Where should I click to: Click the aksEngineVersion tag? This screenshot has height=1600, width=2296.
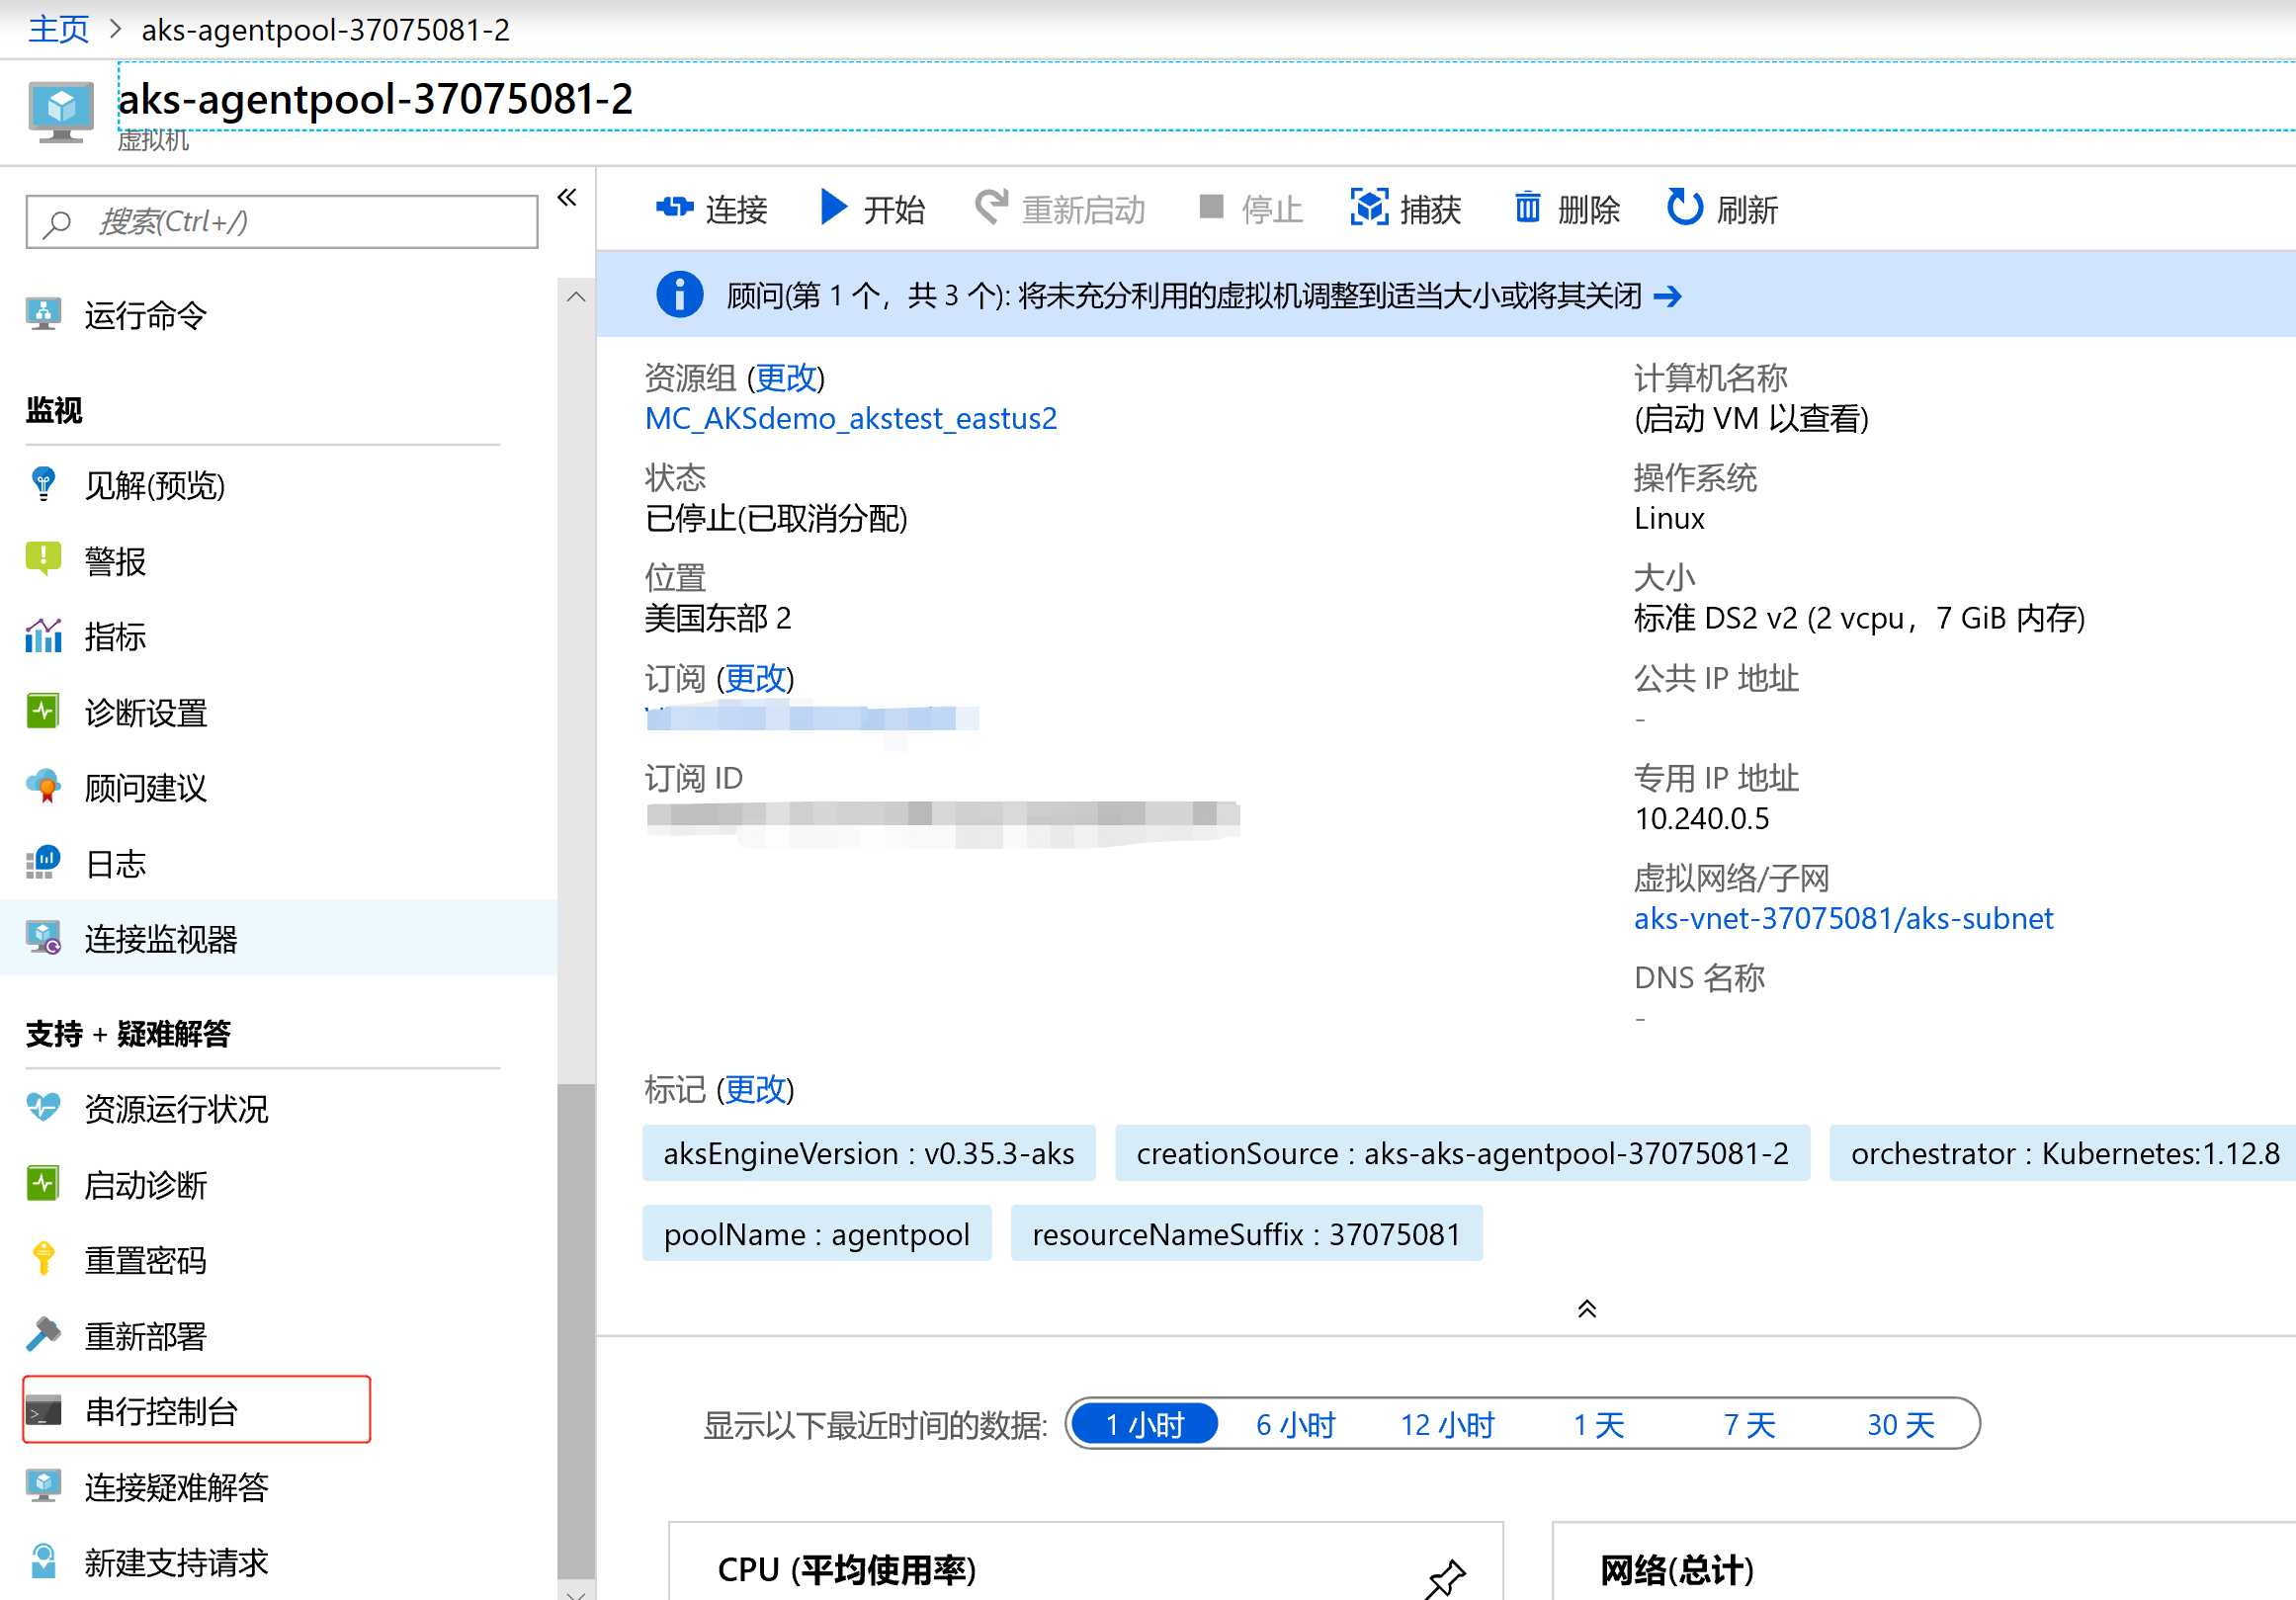[x=869, y=1153]
